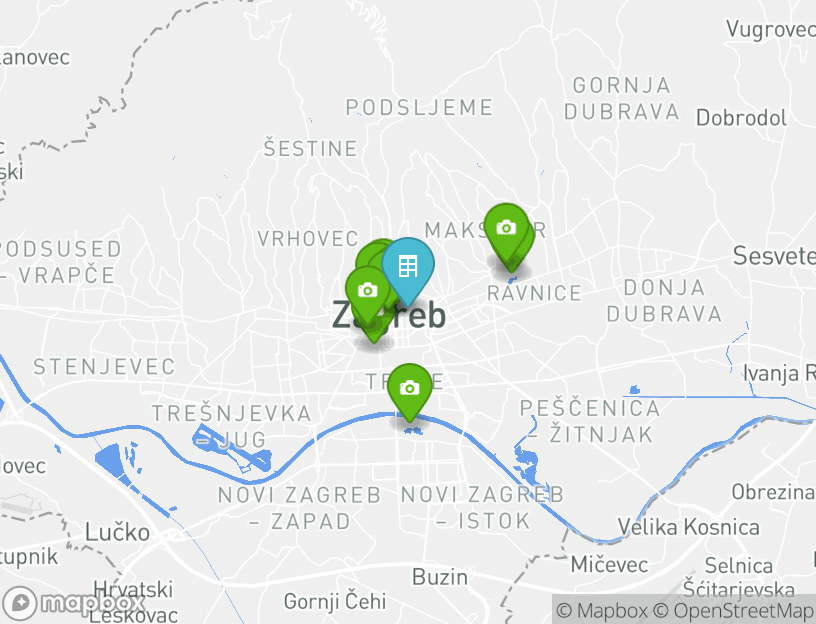Open the © Mapbox attribution link
The height and width of the screenshot is (624, 816).
coord(601,610)
